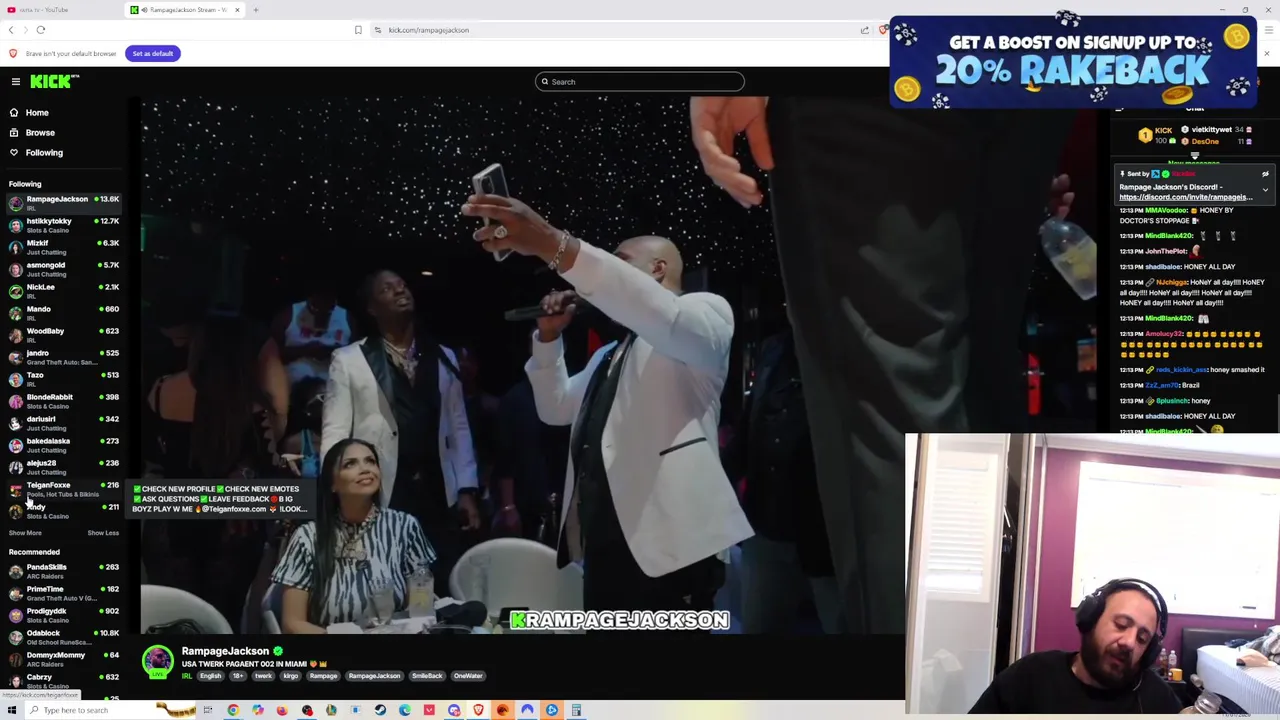Screen dimensions: 1280x720
Task: Open Odablock recommended channel
Action: tap(64, 636)
